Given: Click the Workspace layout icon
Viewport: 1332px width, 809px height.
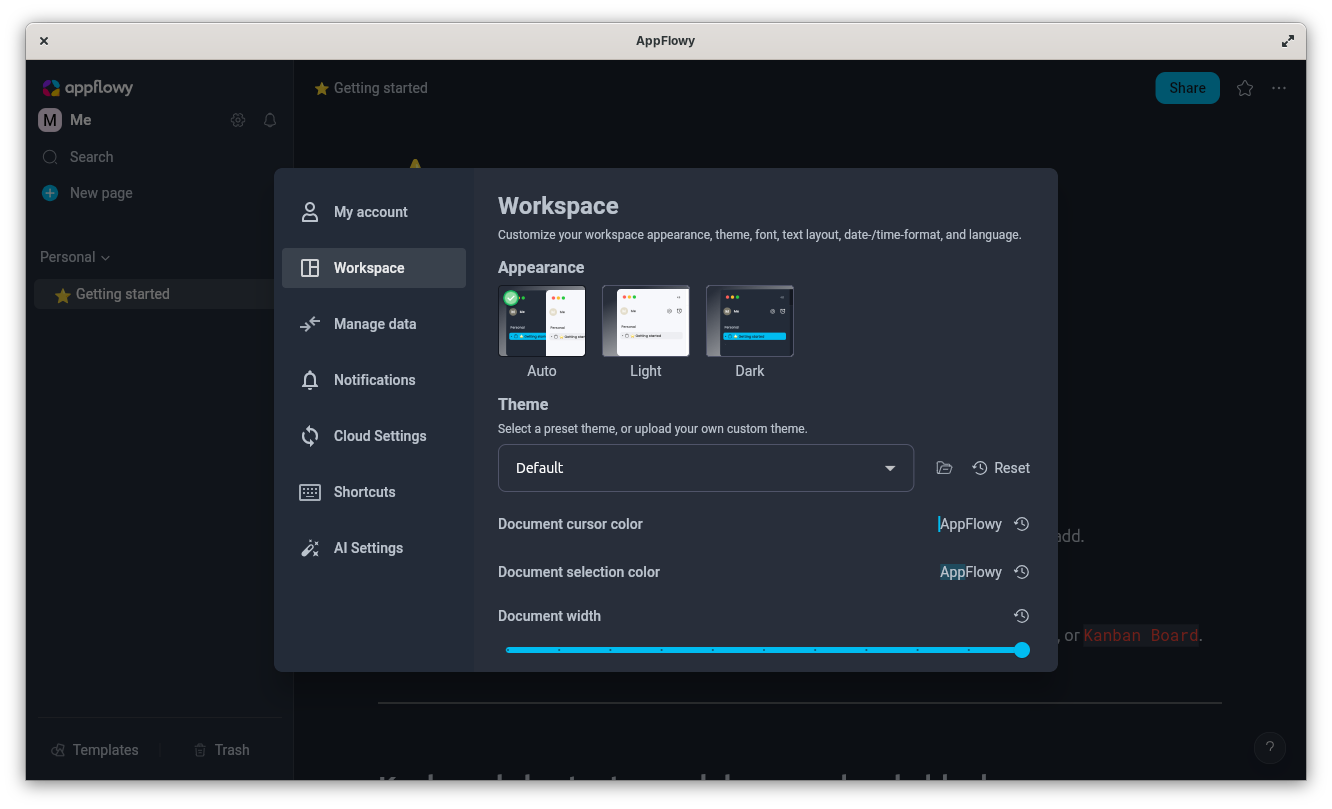Looking at the screenshot, I should 310,268.
